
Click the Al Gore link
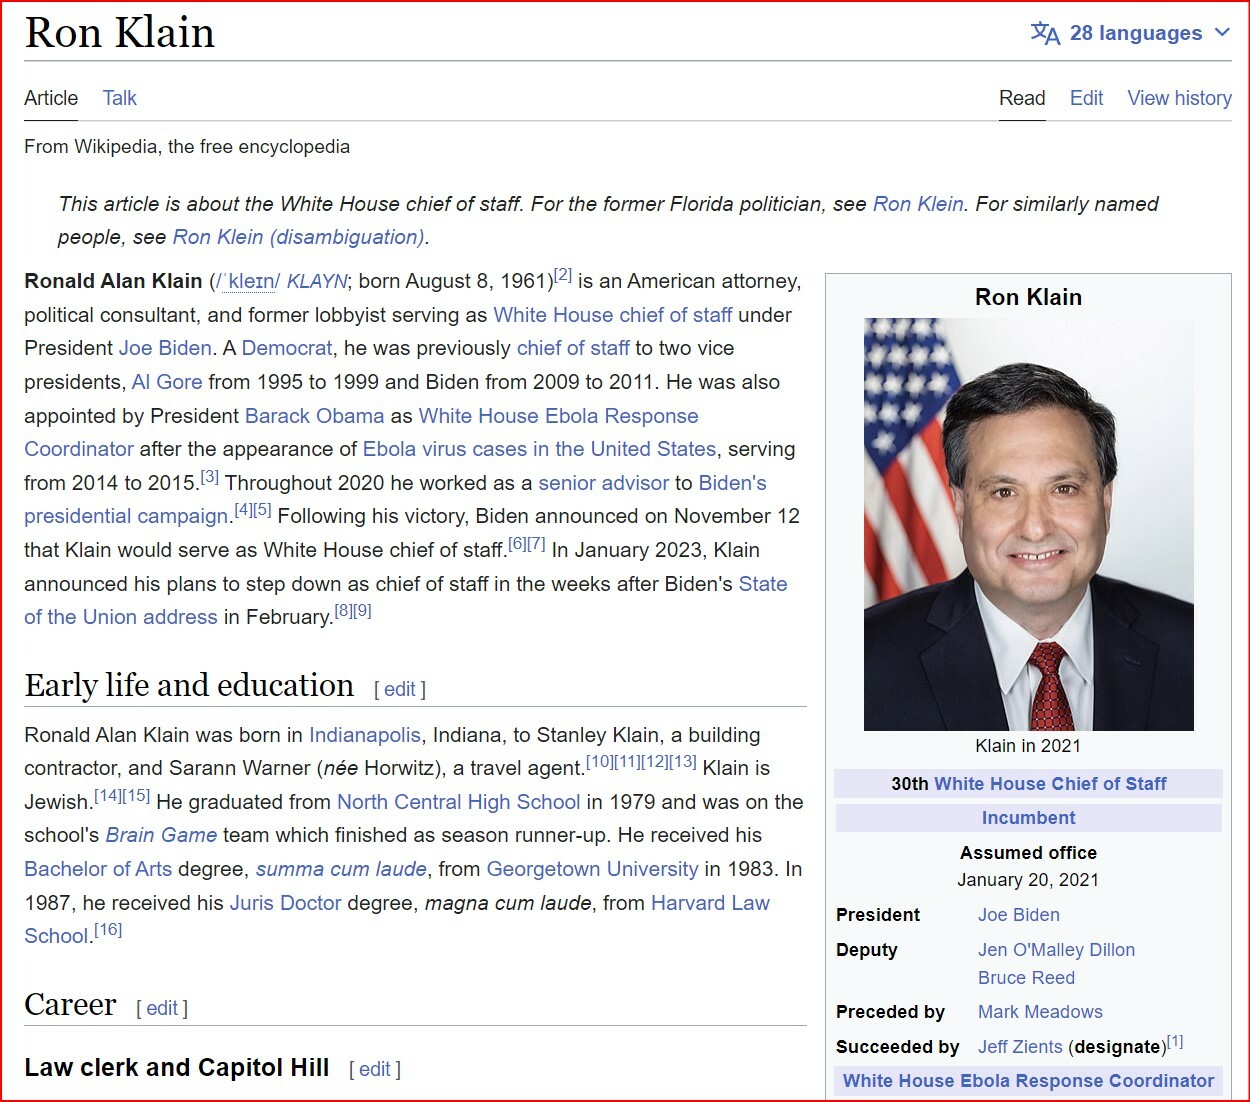click(167, 382)
